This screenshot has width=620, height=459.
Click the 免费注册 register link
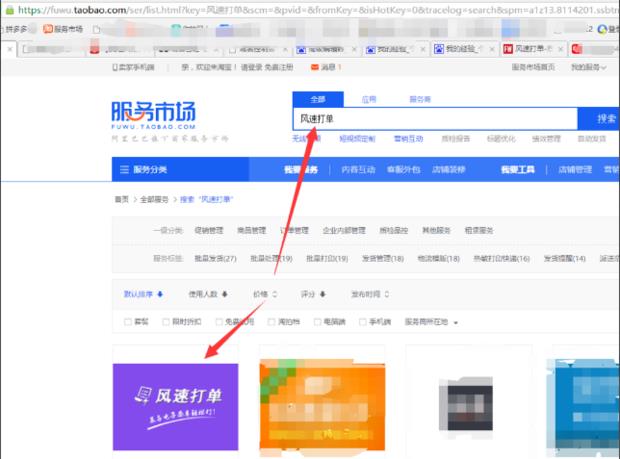(x=279, y=68)
